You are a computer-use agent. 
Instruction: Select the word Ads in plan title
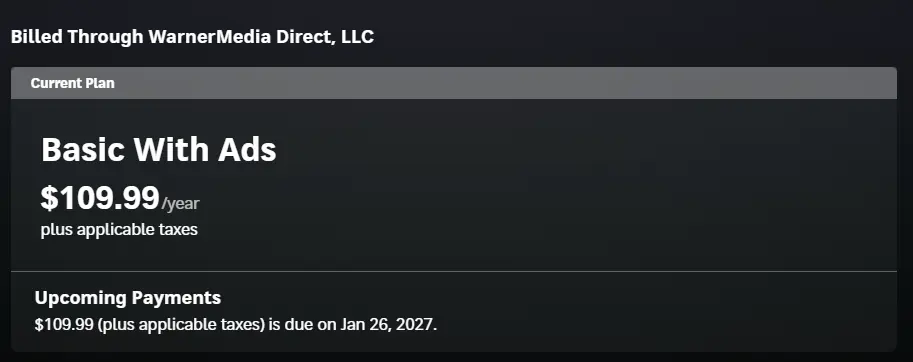[247, 150]
